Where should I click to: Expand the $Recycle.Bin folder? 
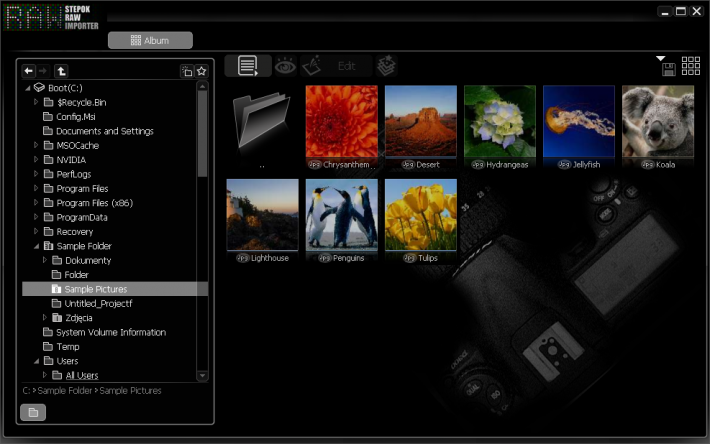tap(36, 102)
